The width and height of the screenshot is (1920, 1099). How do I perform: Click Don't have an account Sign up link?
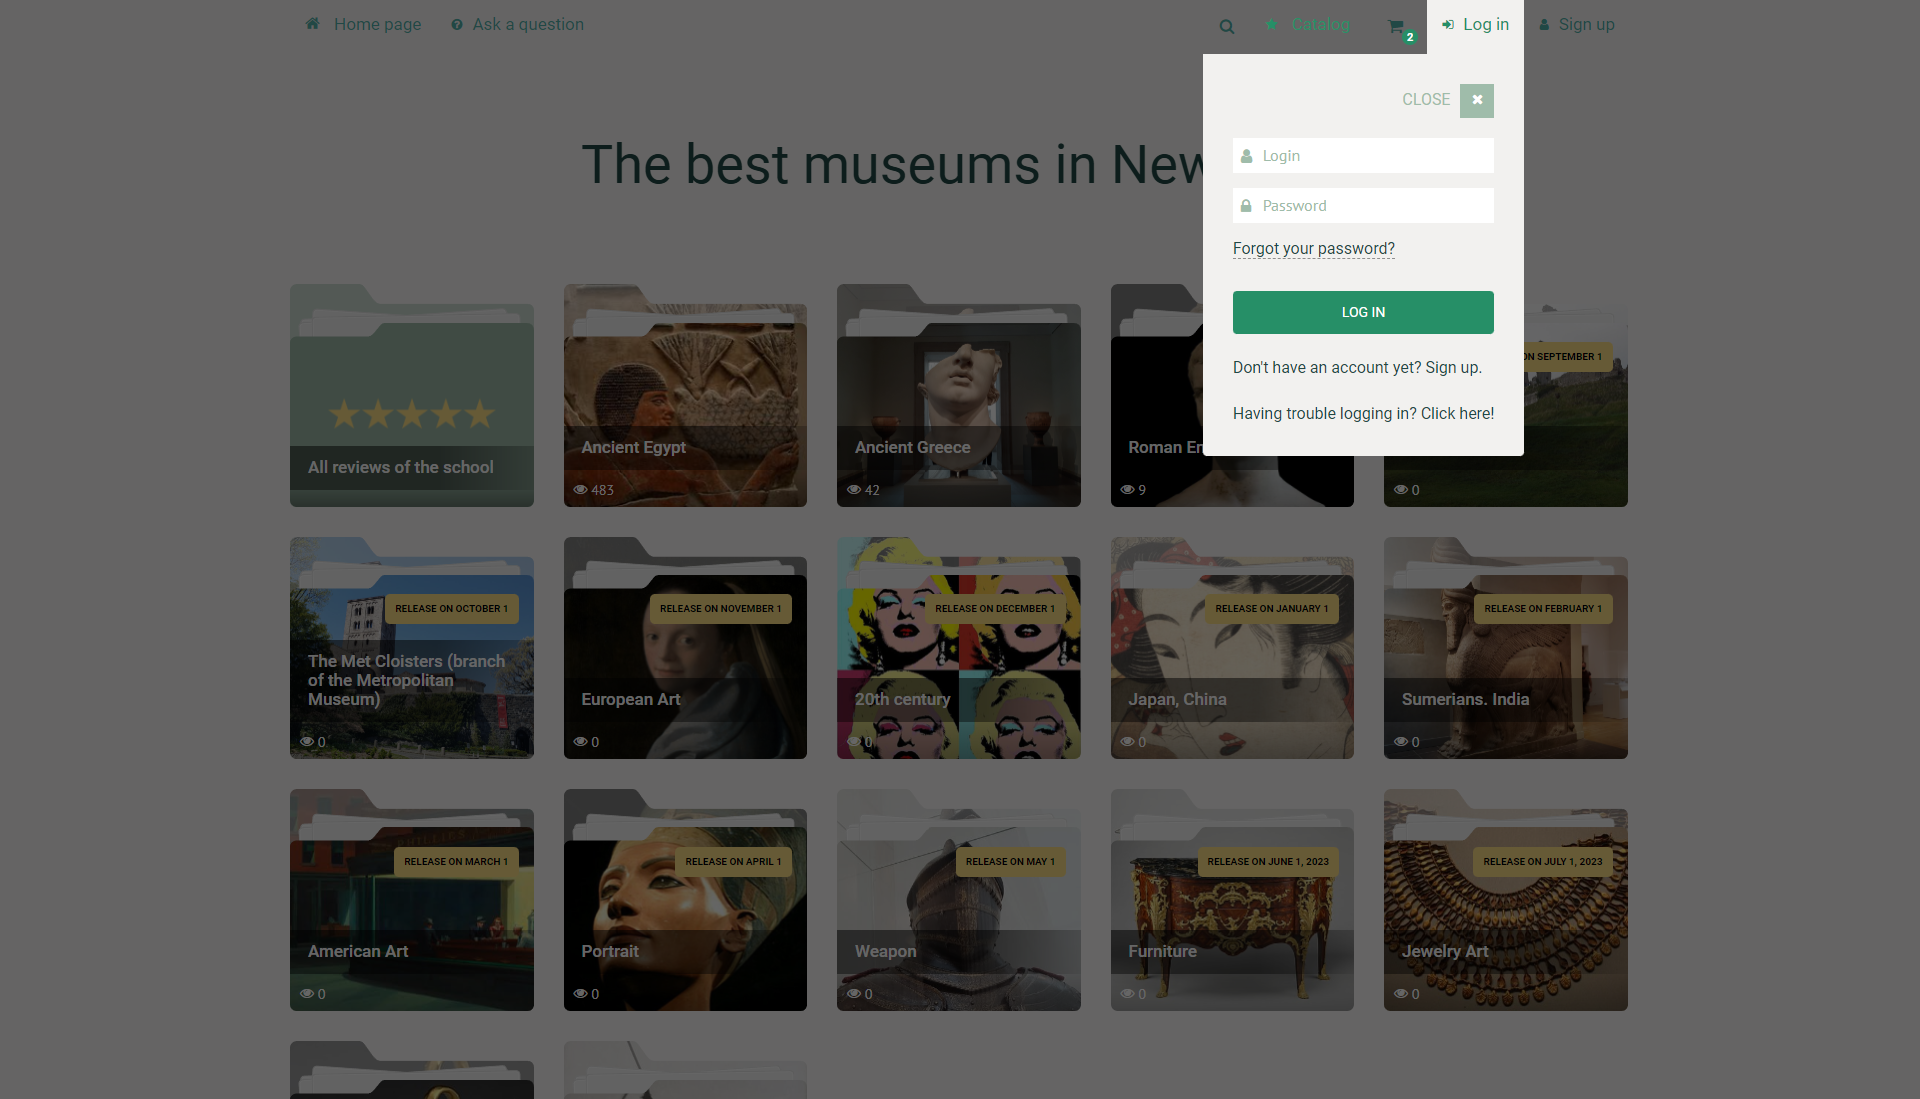(x=1357, y=368)
